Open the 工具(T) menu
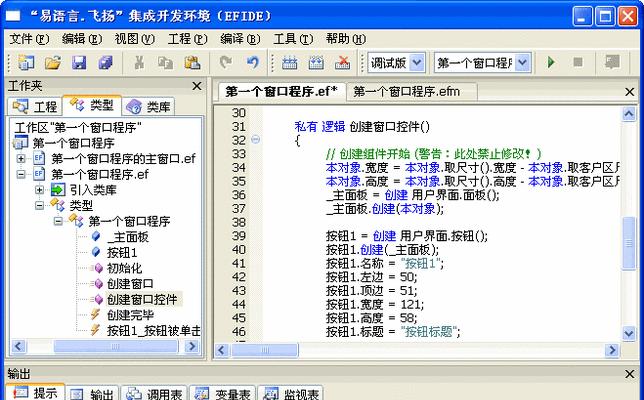 pyautogui.click(x=293, y=39)
